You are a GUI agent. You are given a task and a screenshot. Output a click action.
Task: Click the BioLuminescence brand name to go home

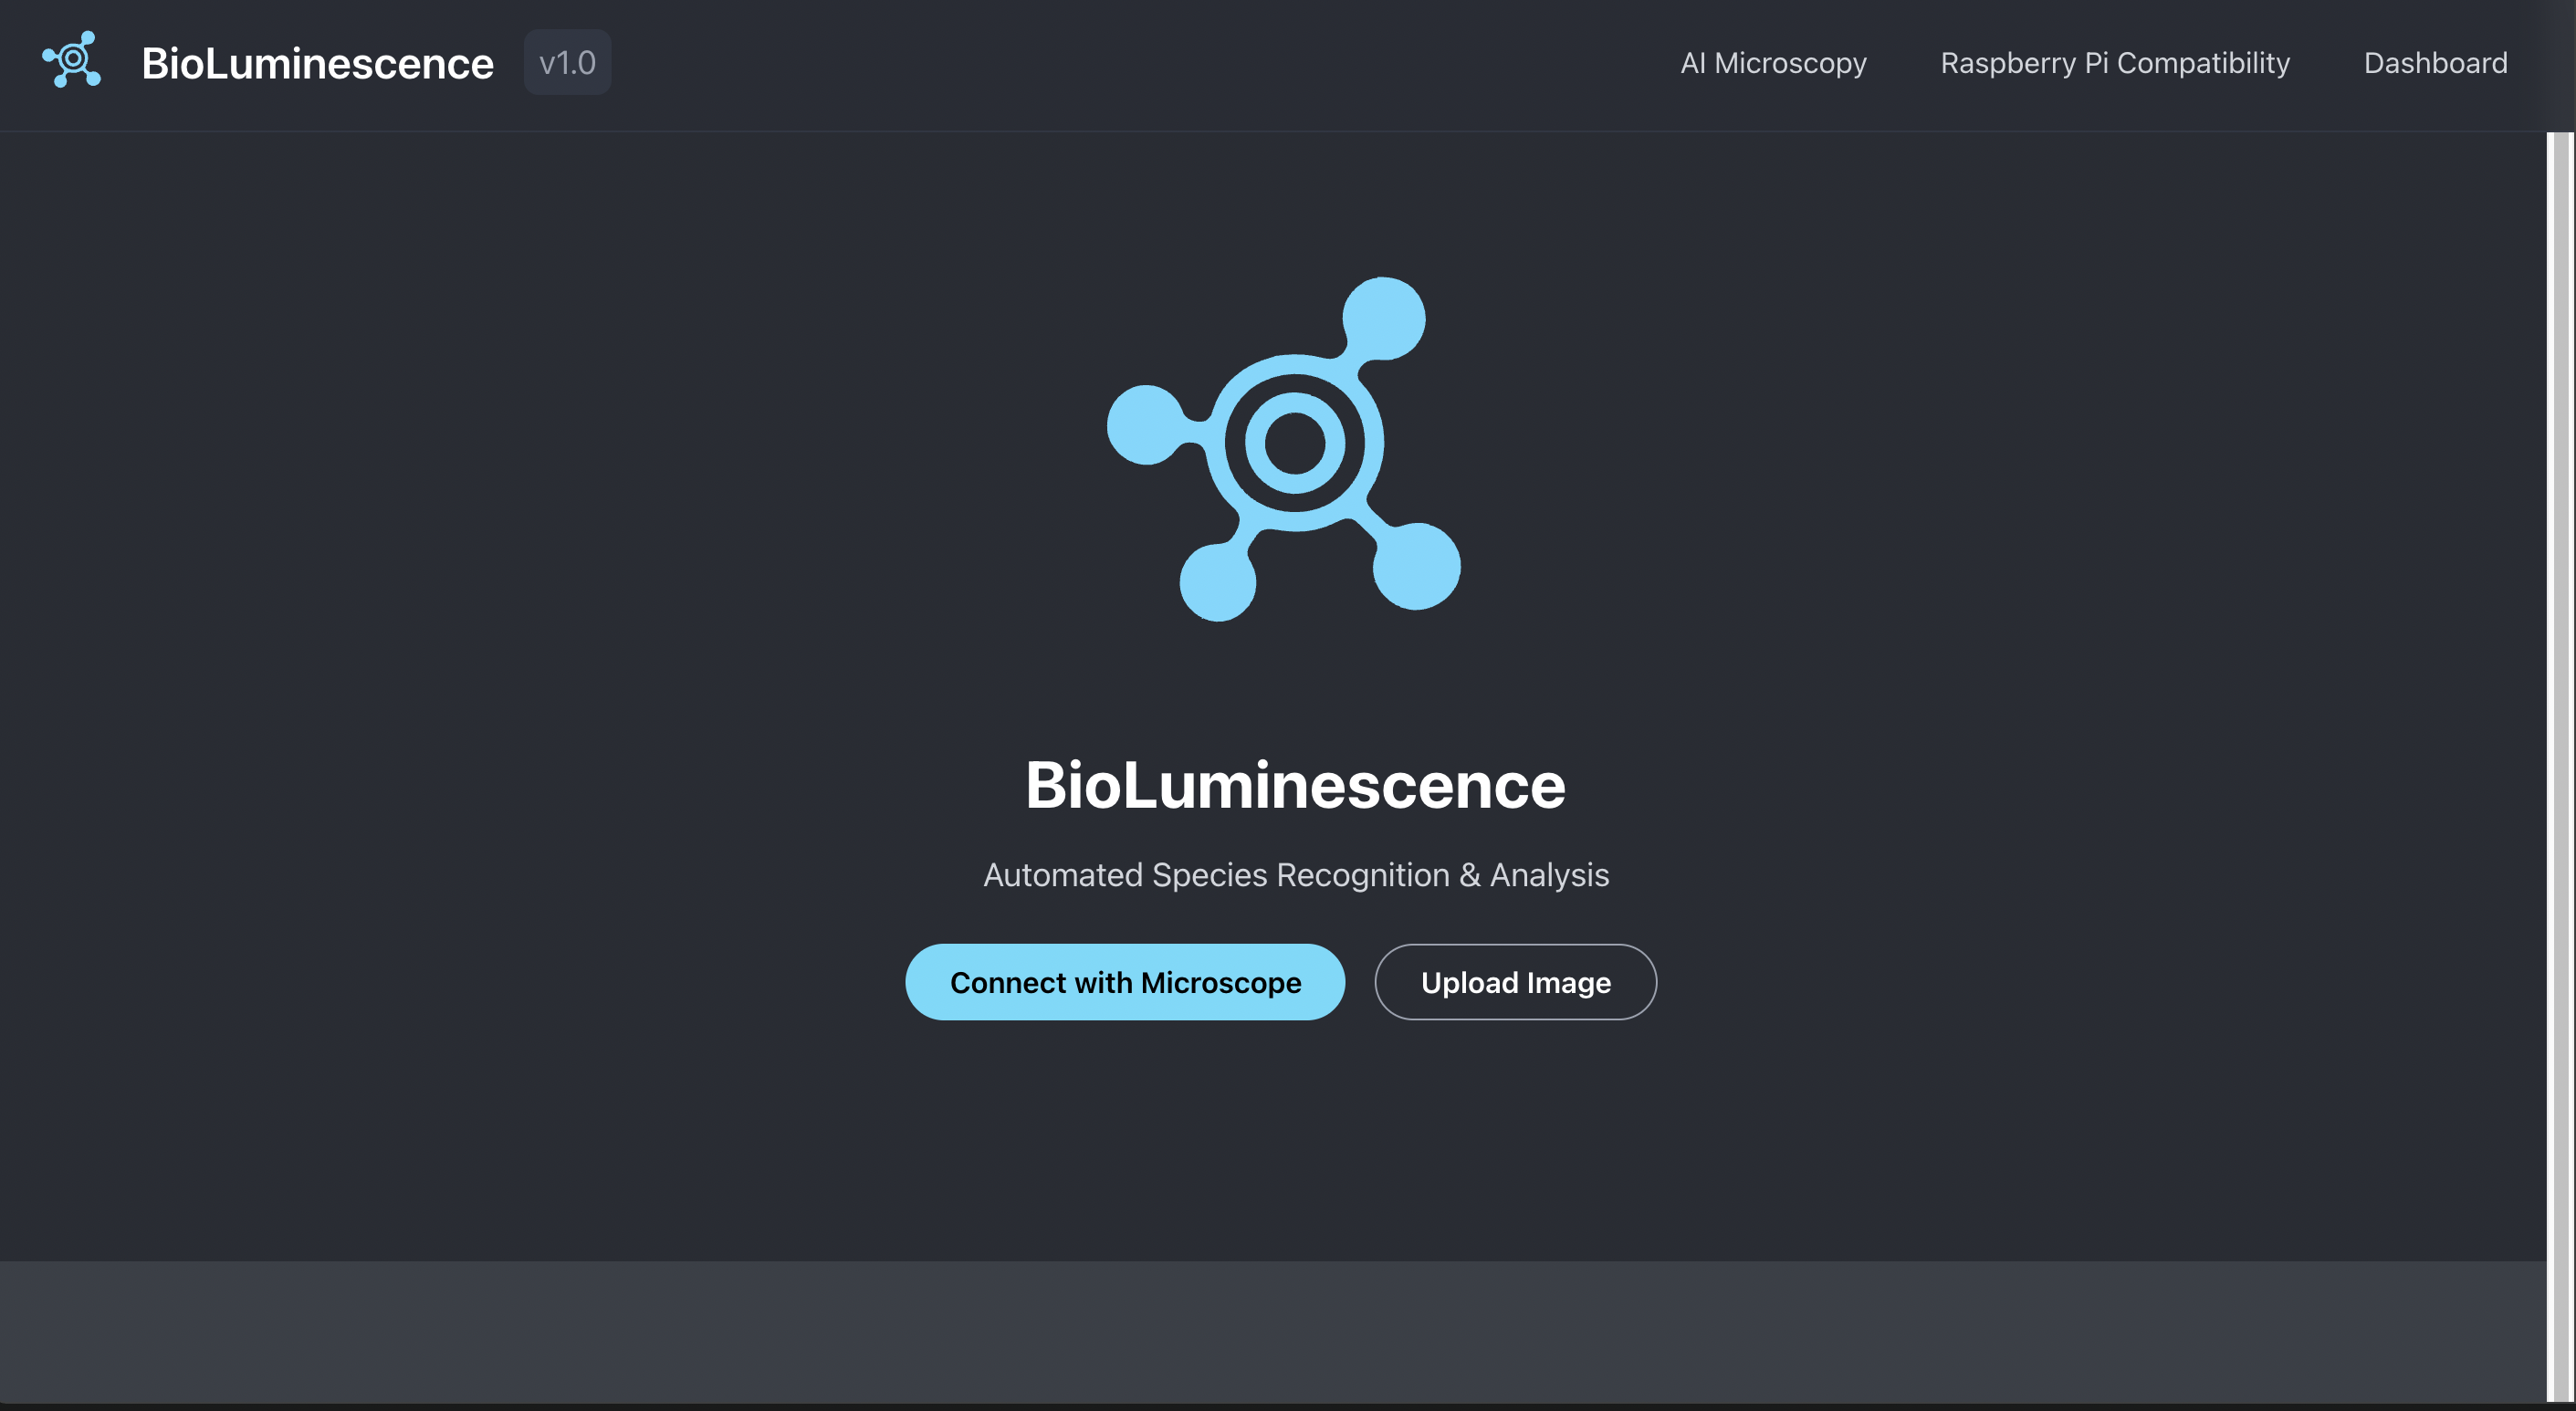pyautogui.click(x=316, y=62)
